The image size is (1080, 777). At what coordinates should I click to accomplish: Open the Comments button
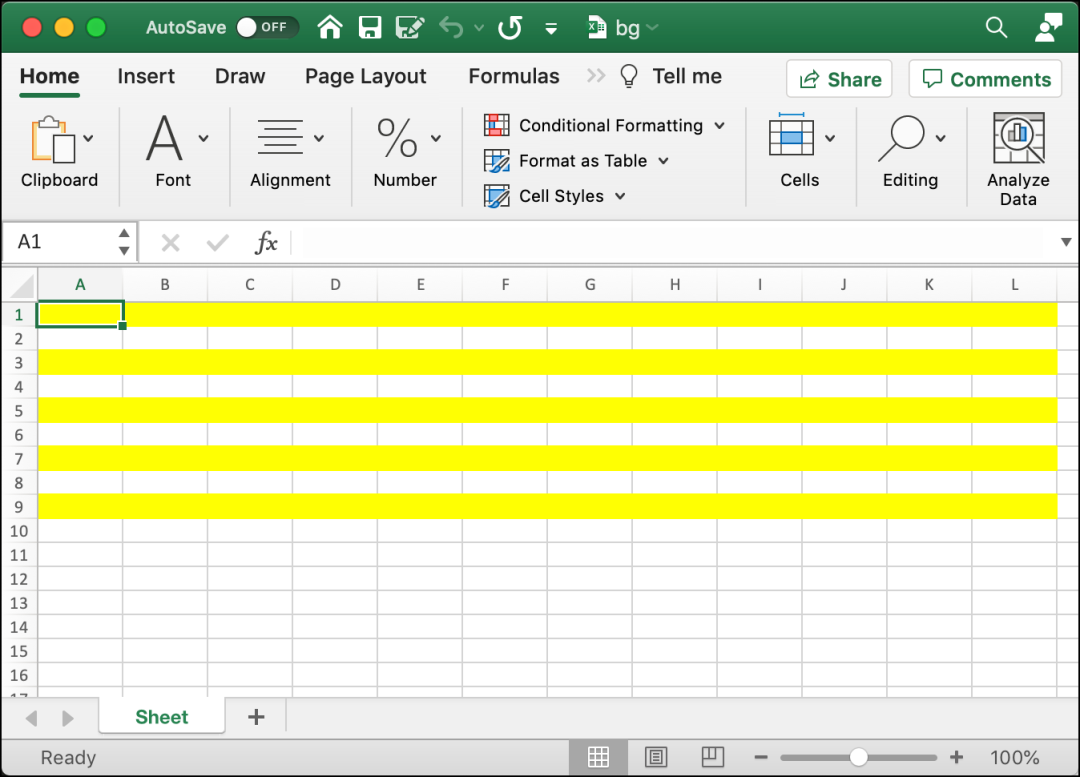986,79
